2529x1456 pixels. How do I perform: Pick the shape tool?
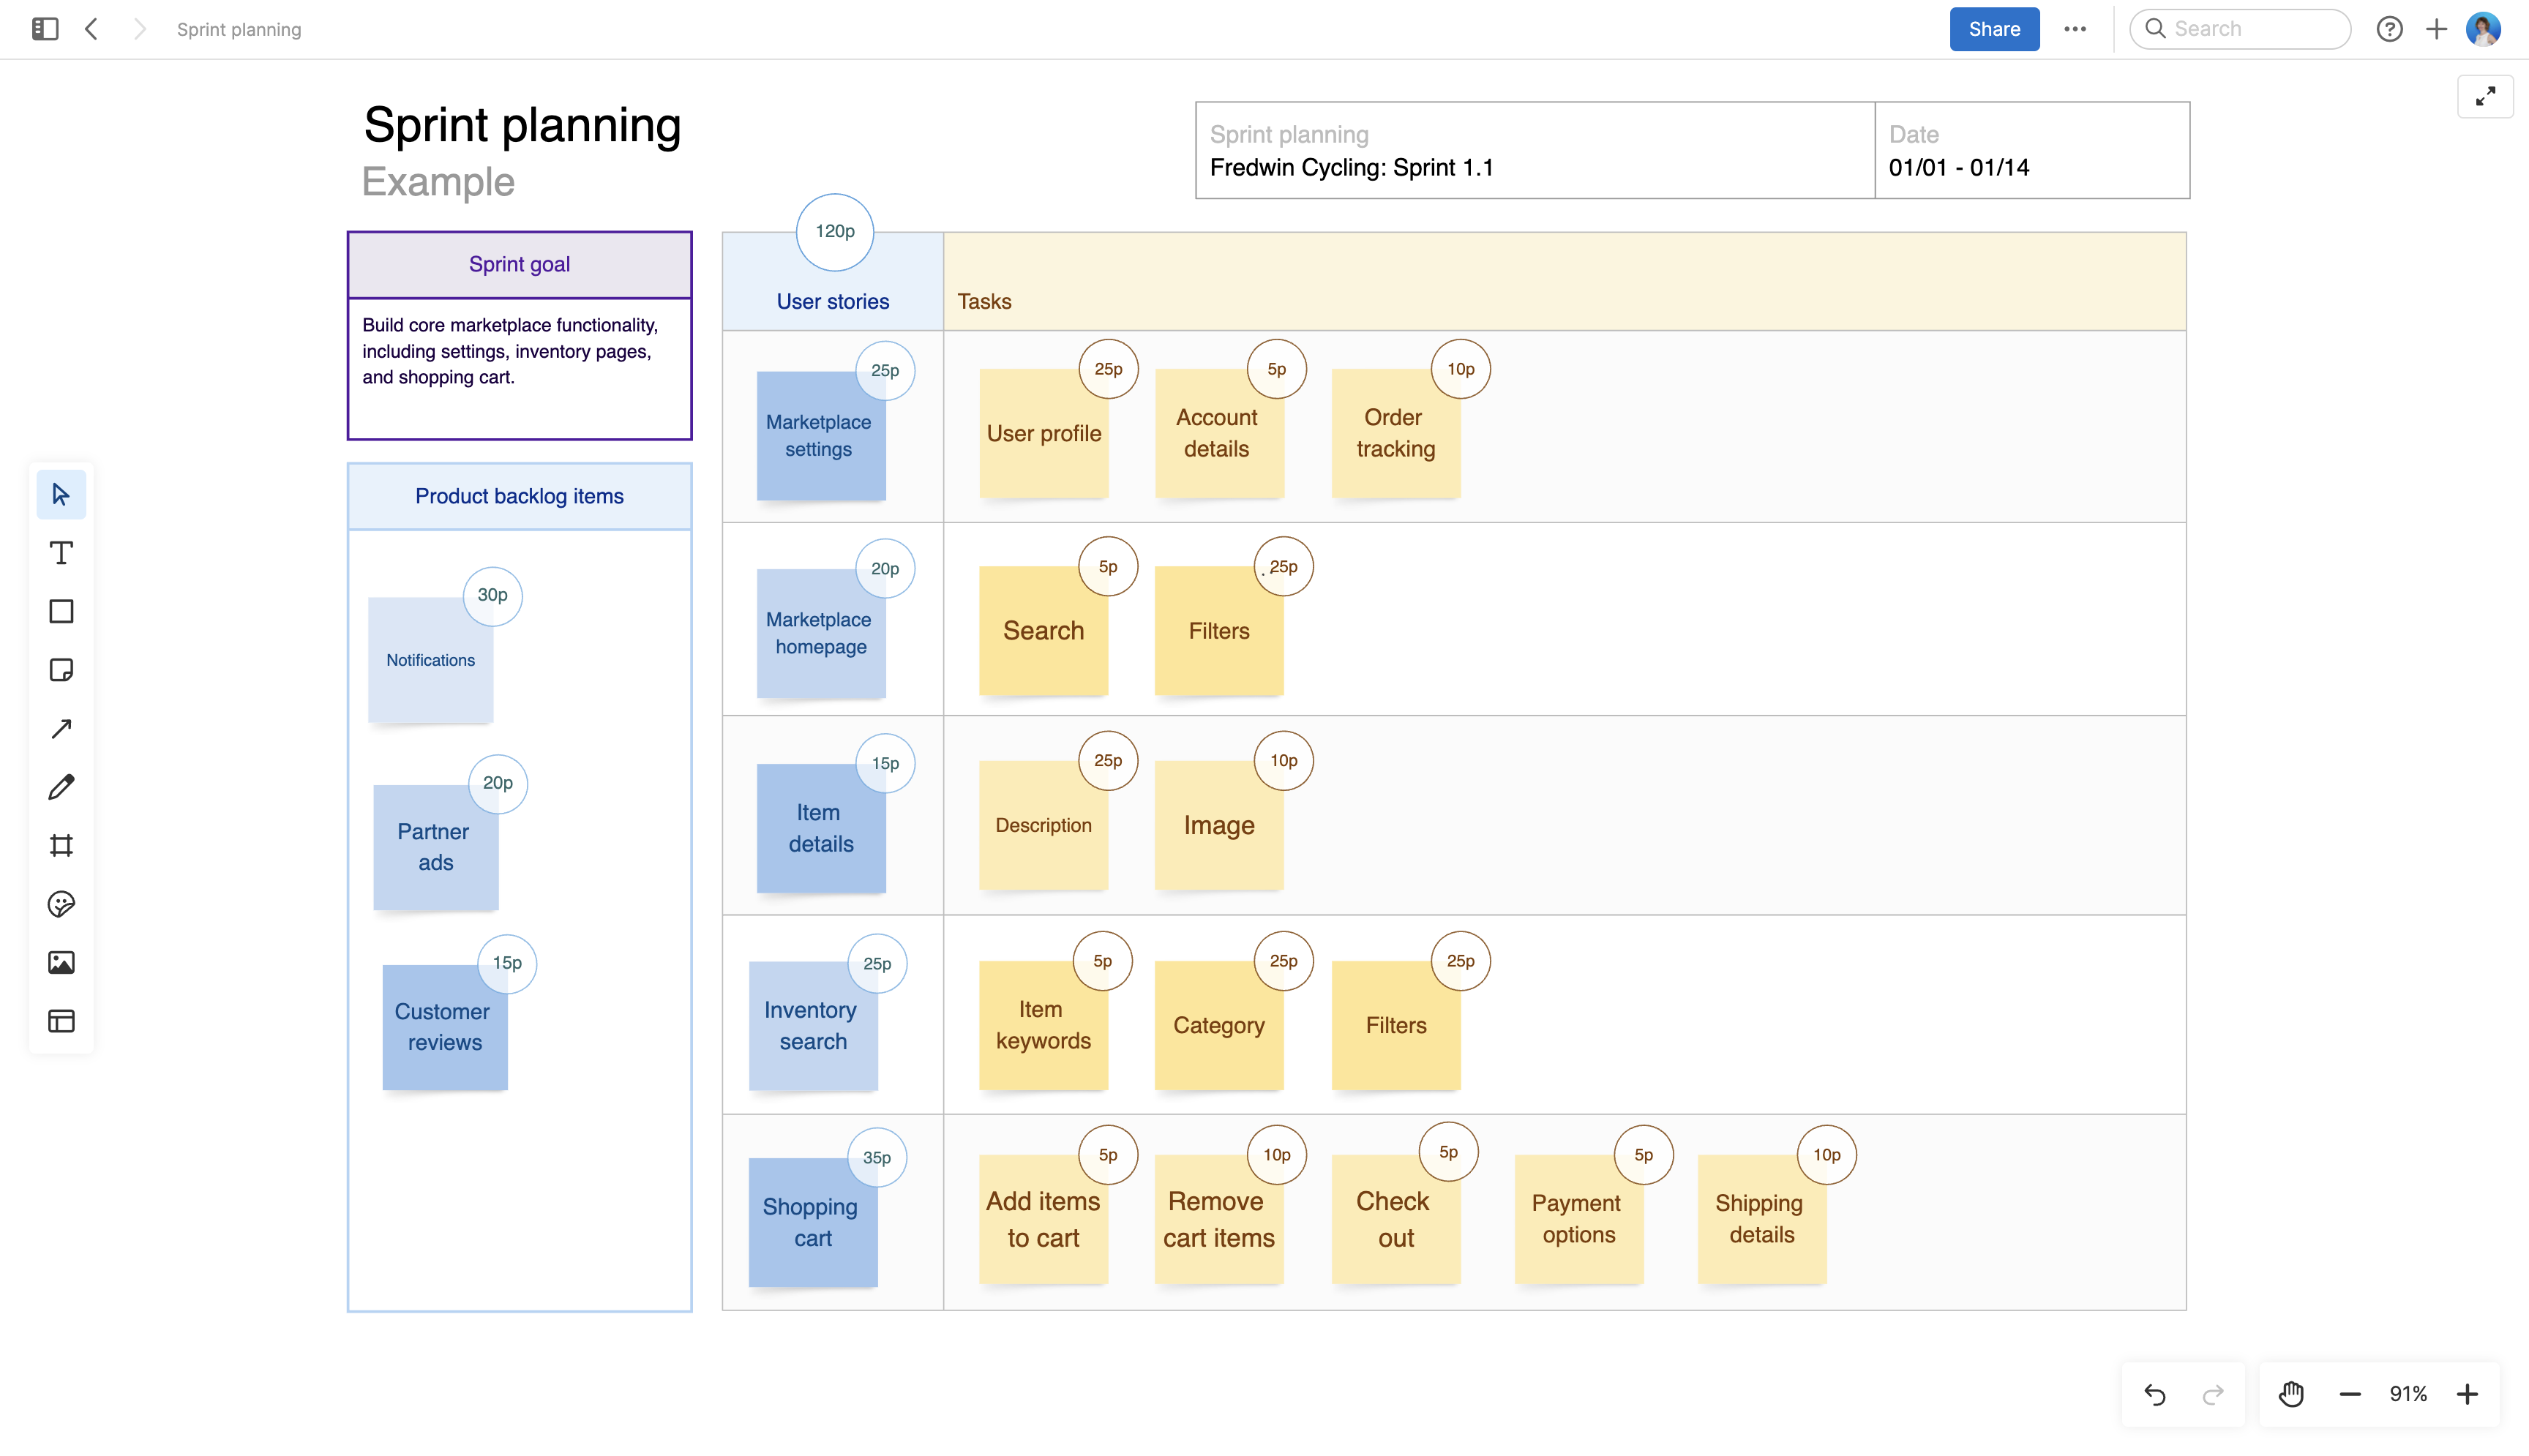click(61, 611)
